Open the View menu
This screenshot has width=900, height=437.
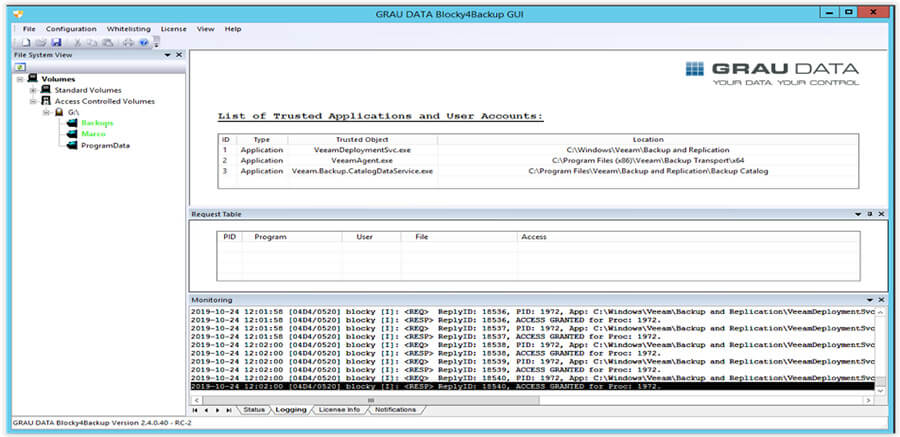pos(205,29)
